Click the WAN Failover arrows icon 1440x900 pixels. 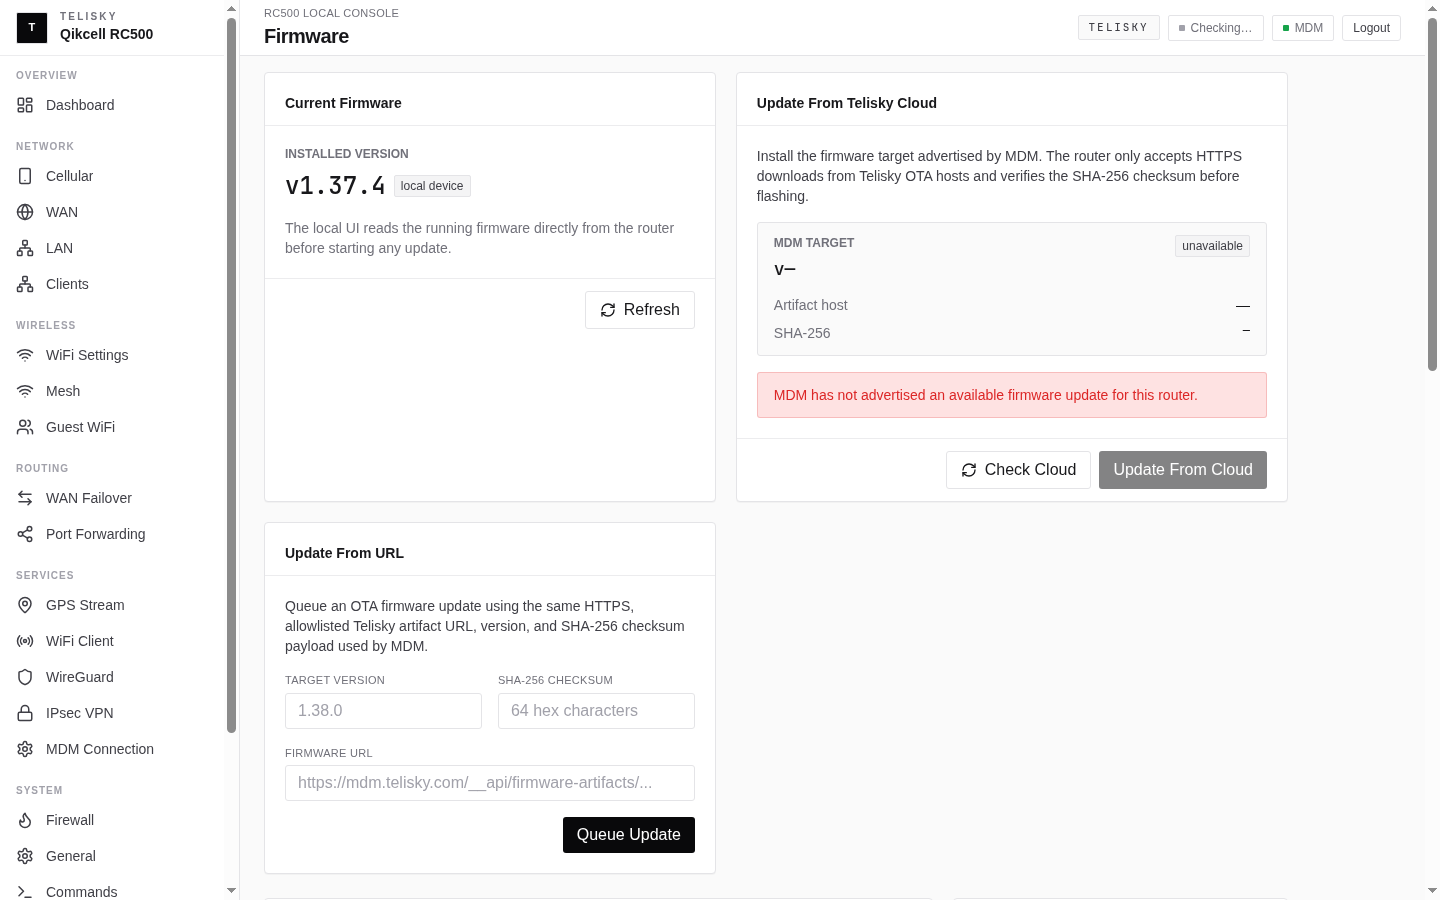pos(25,498)
